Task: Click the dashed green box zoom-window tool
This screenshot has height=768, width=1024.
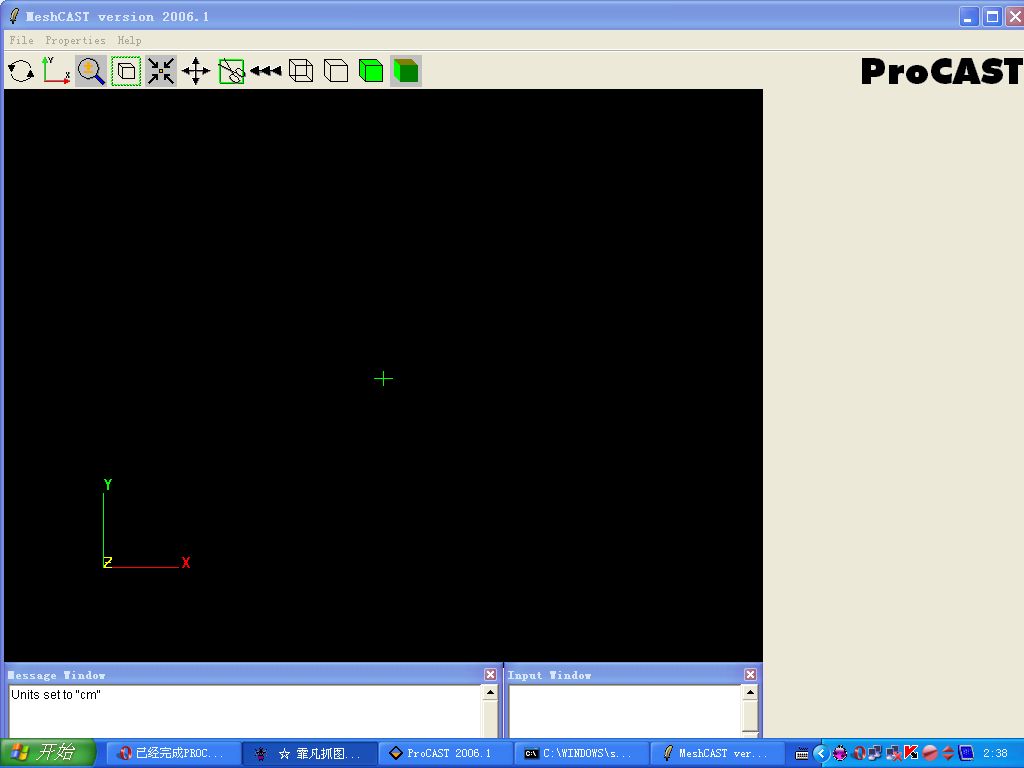Action: click(126, 71)
